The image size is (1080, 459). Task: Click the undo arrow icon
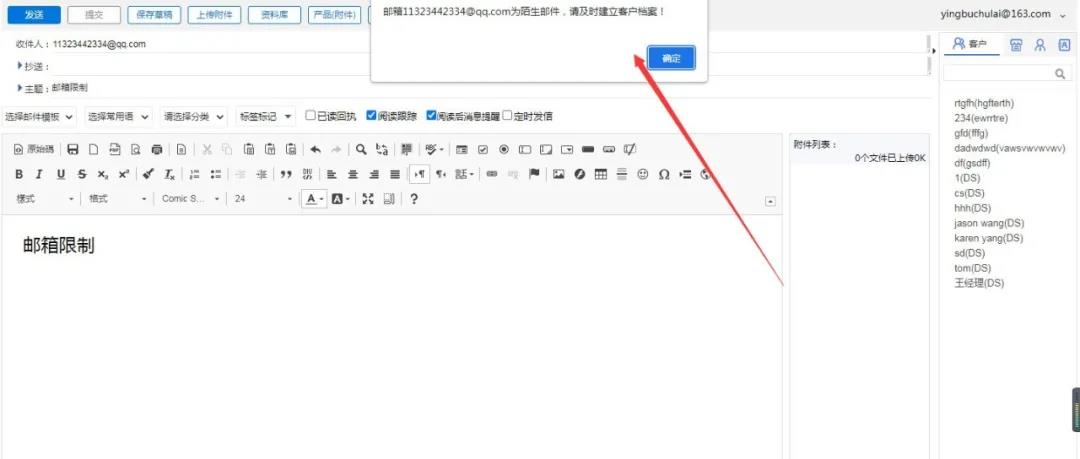pos(315,149)
